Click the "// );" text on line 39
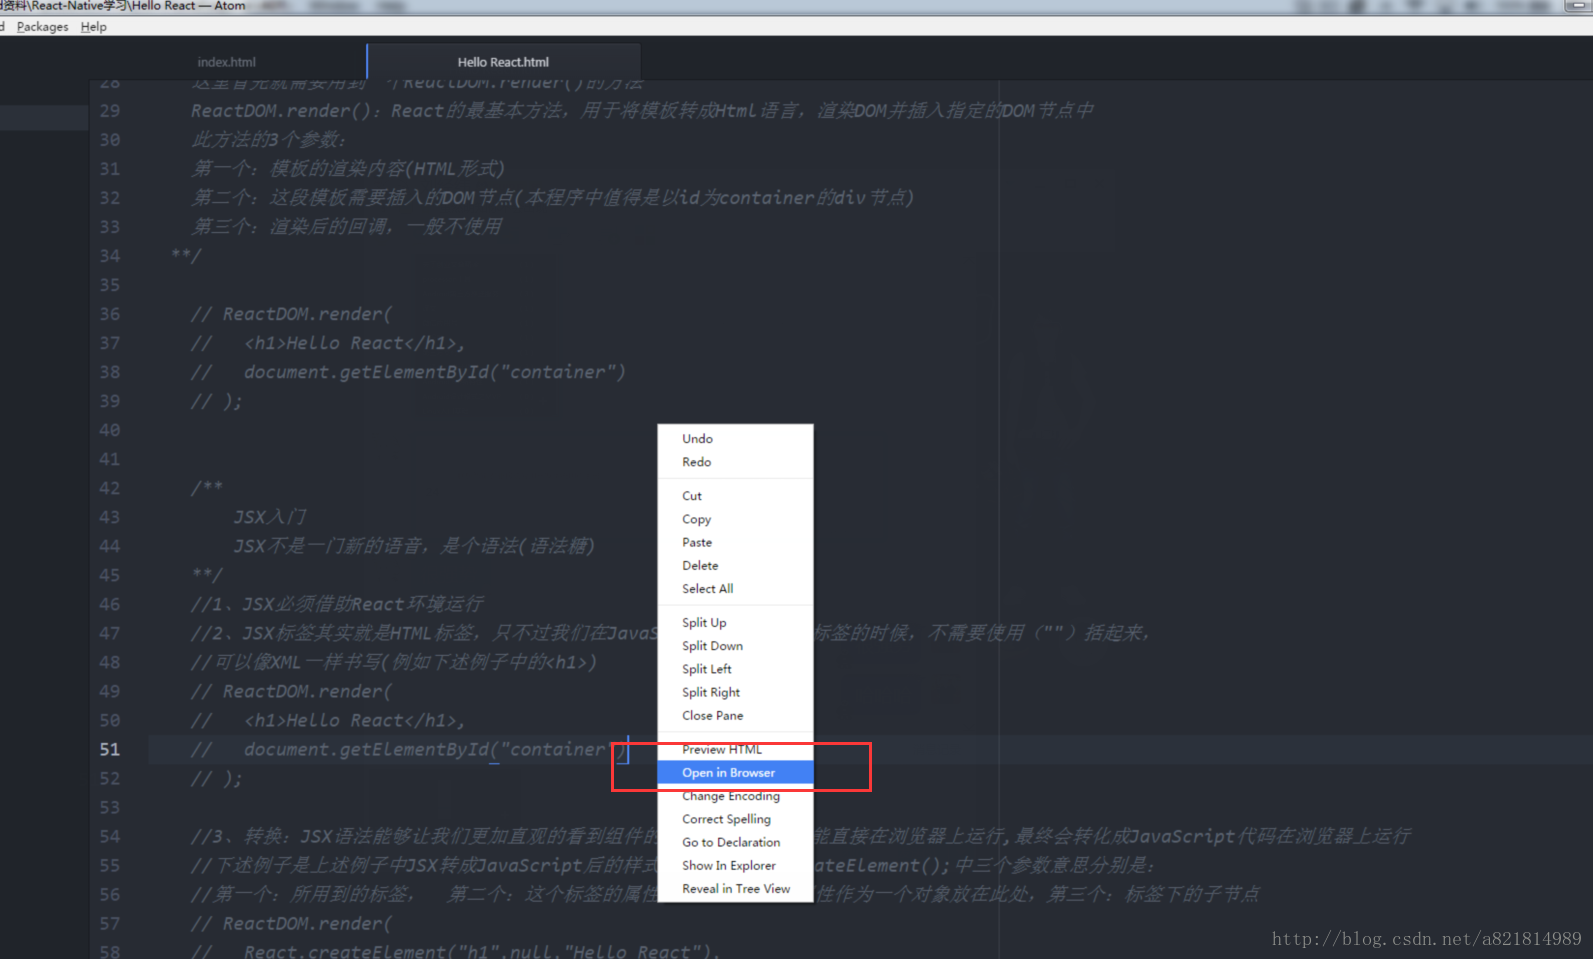1593x959 pixels. point(217,401)
